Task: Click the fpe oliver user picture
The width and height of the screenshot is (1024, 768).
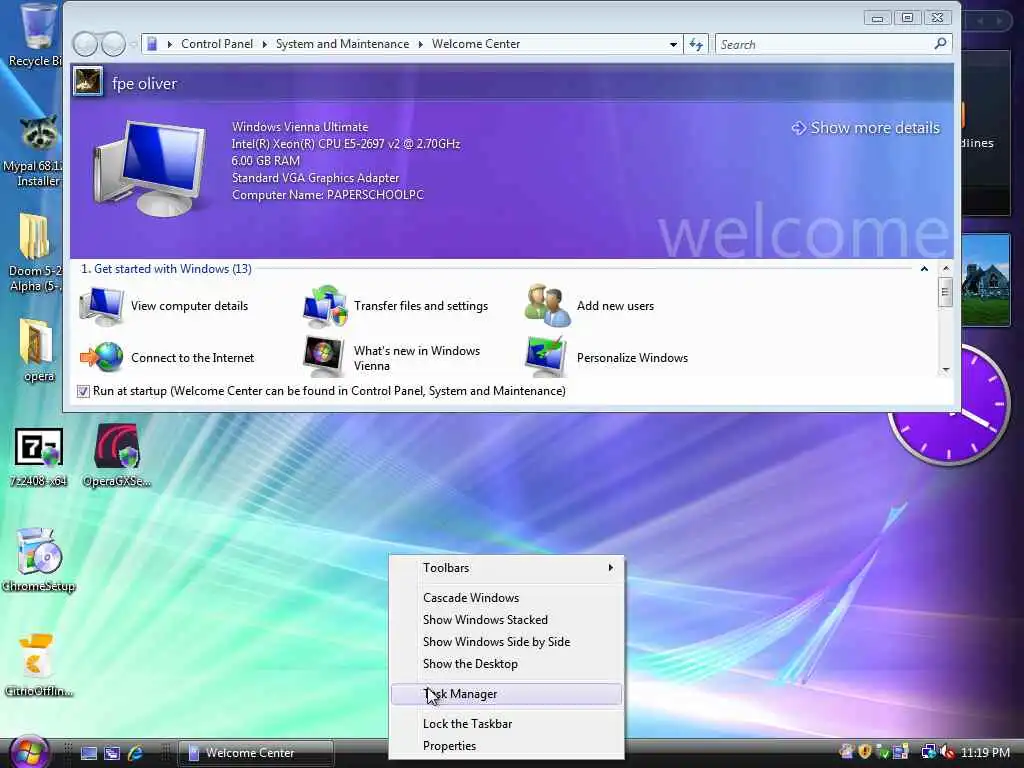Action: click(x=88, y=82)
